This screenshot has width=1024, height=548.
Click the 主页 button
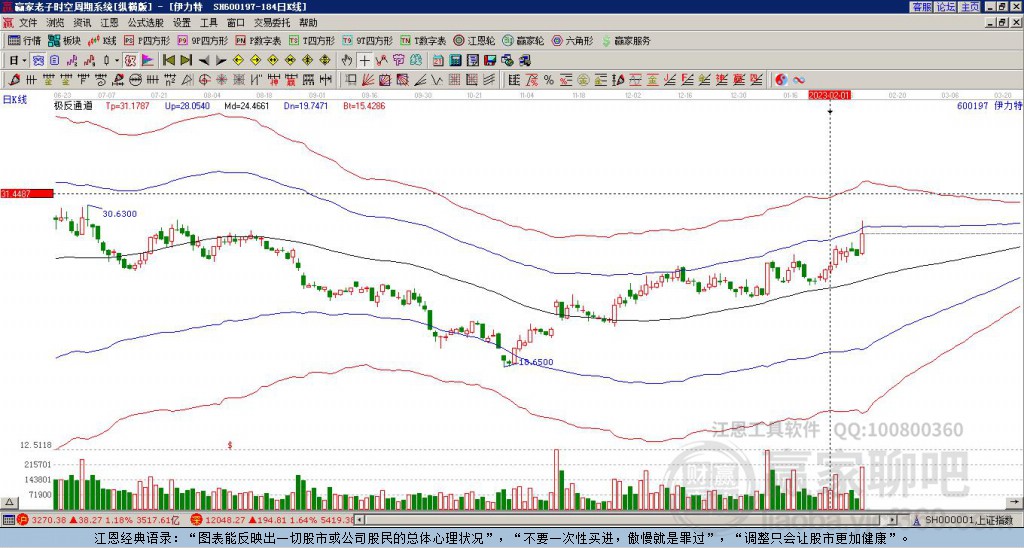[970, 7]
